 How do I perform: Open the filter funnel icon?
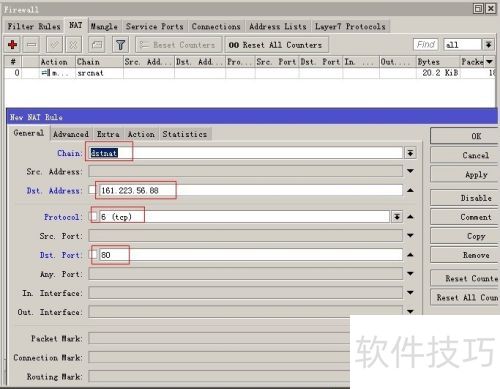click(x=120, y=45)
